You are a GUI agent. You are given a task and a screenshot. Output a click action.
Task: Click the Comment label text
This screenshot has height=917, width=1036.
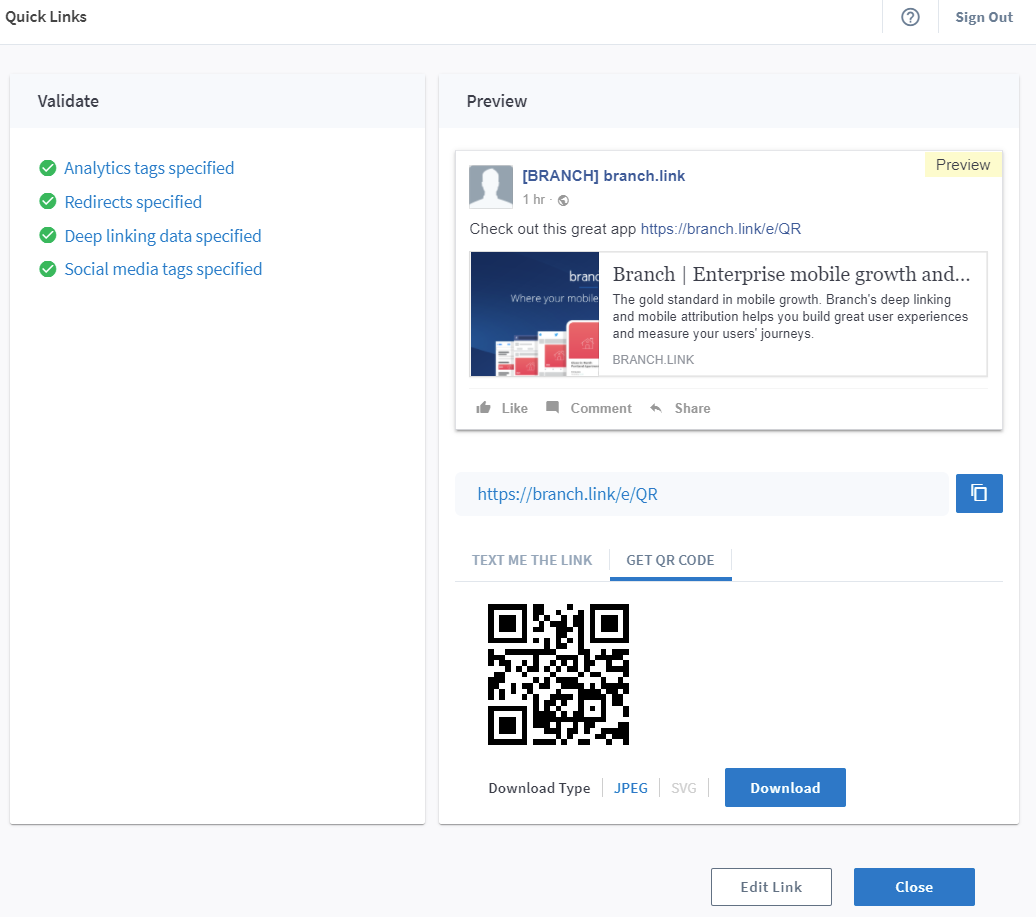coord(601,408)
